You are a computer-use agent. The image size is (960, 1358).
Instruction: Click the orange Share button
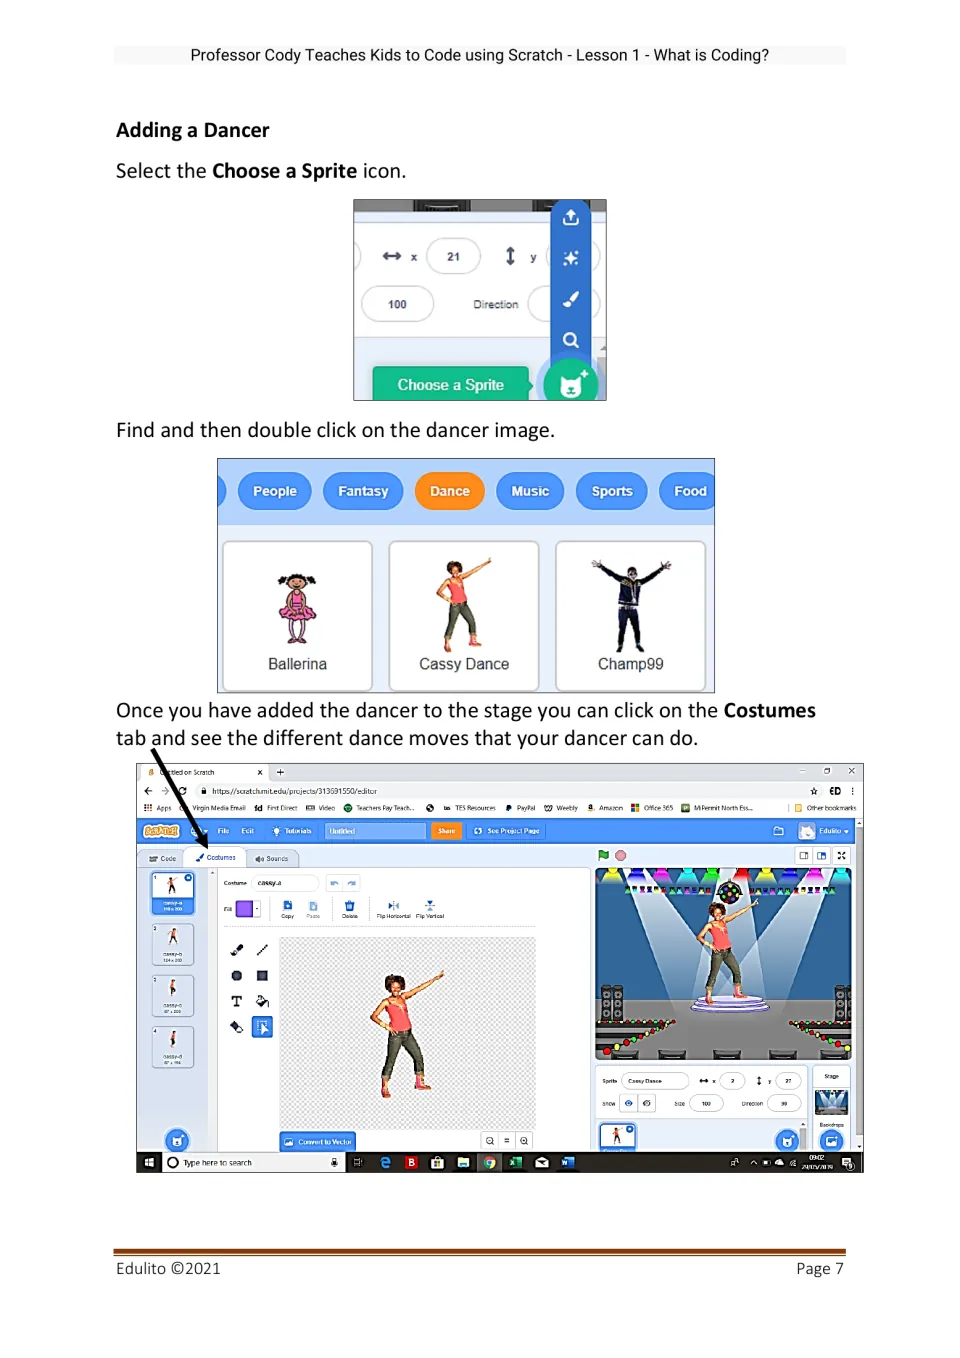click(446, 831)
